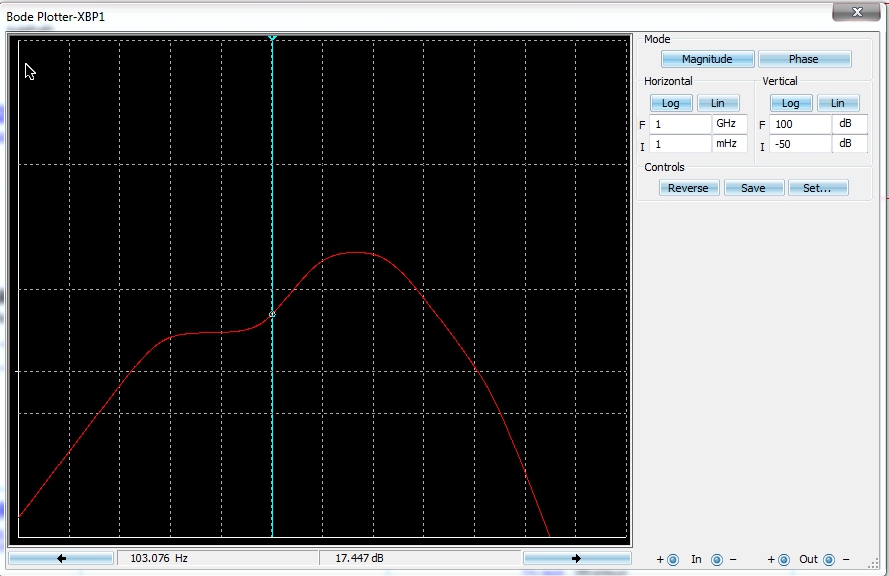
Task: Click the Out positive terminal
Action: pos(784,560)
